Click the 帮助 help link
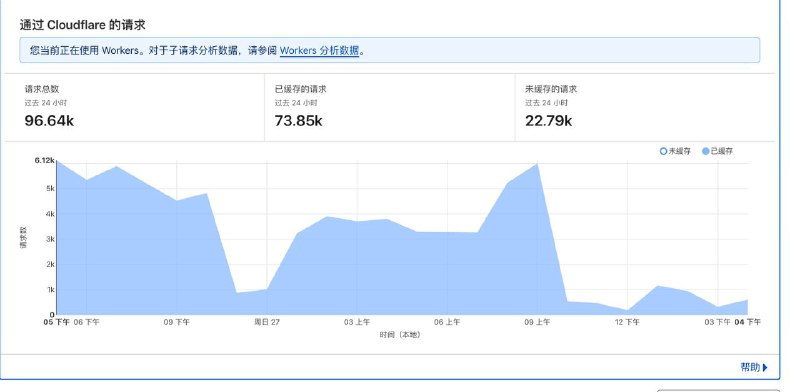The image size is (800, 392). click(750, 367)
